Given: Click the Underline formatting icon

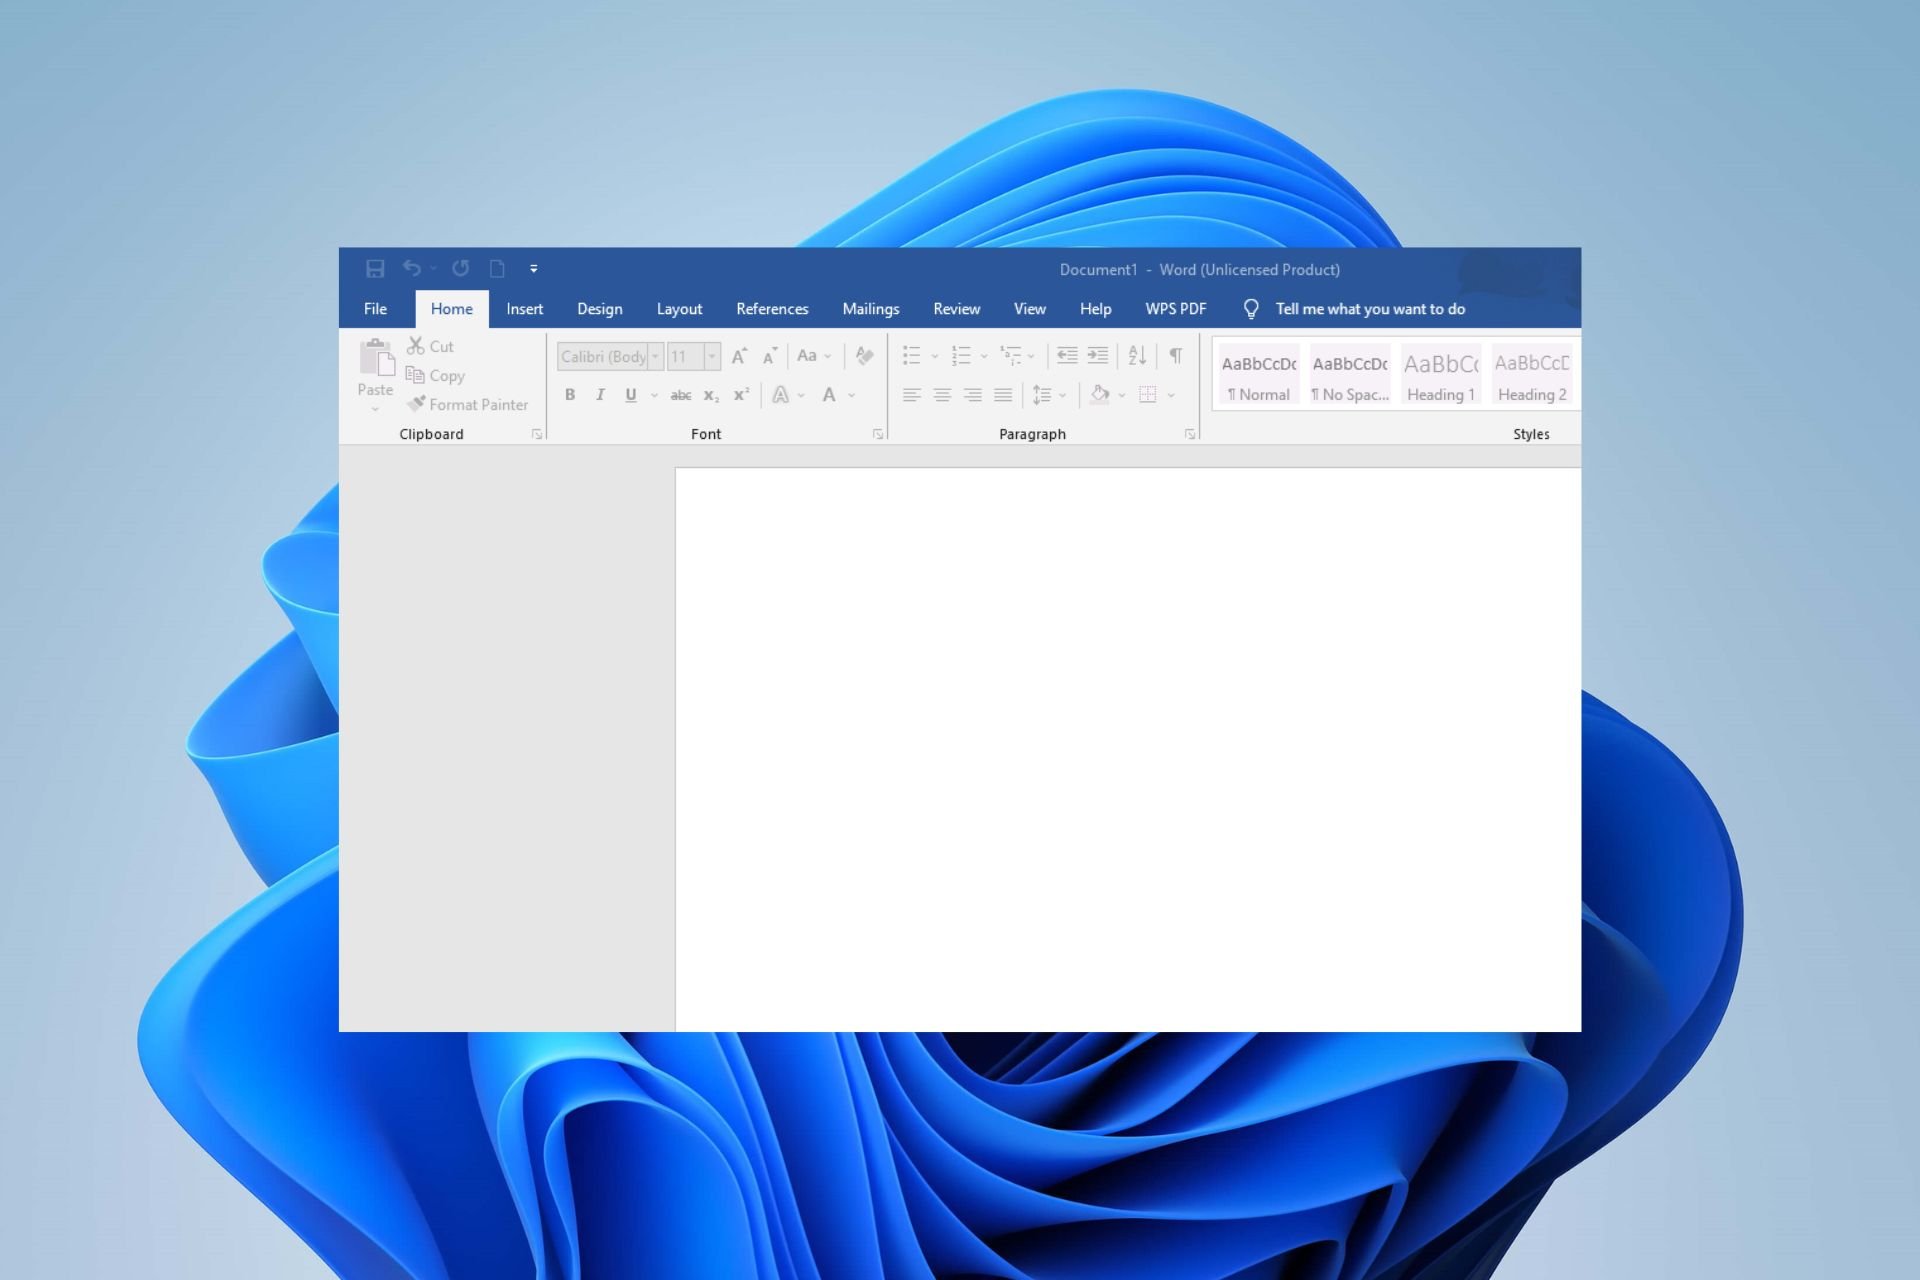Looking at the screenshot, I should (x=629, y=393).
